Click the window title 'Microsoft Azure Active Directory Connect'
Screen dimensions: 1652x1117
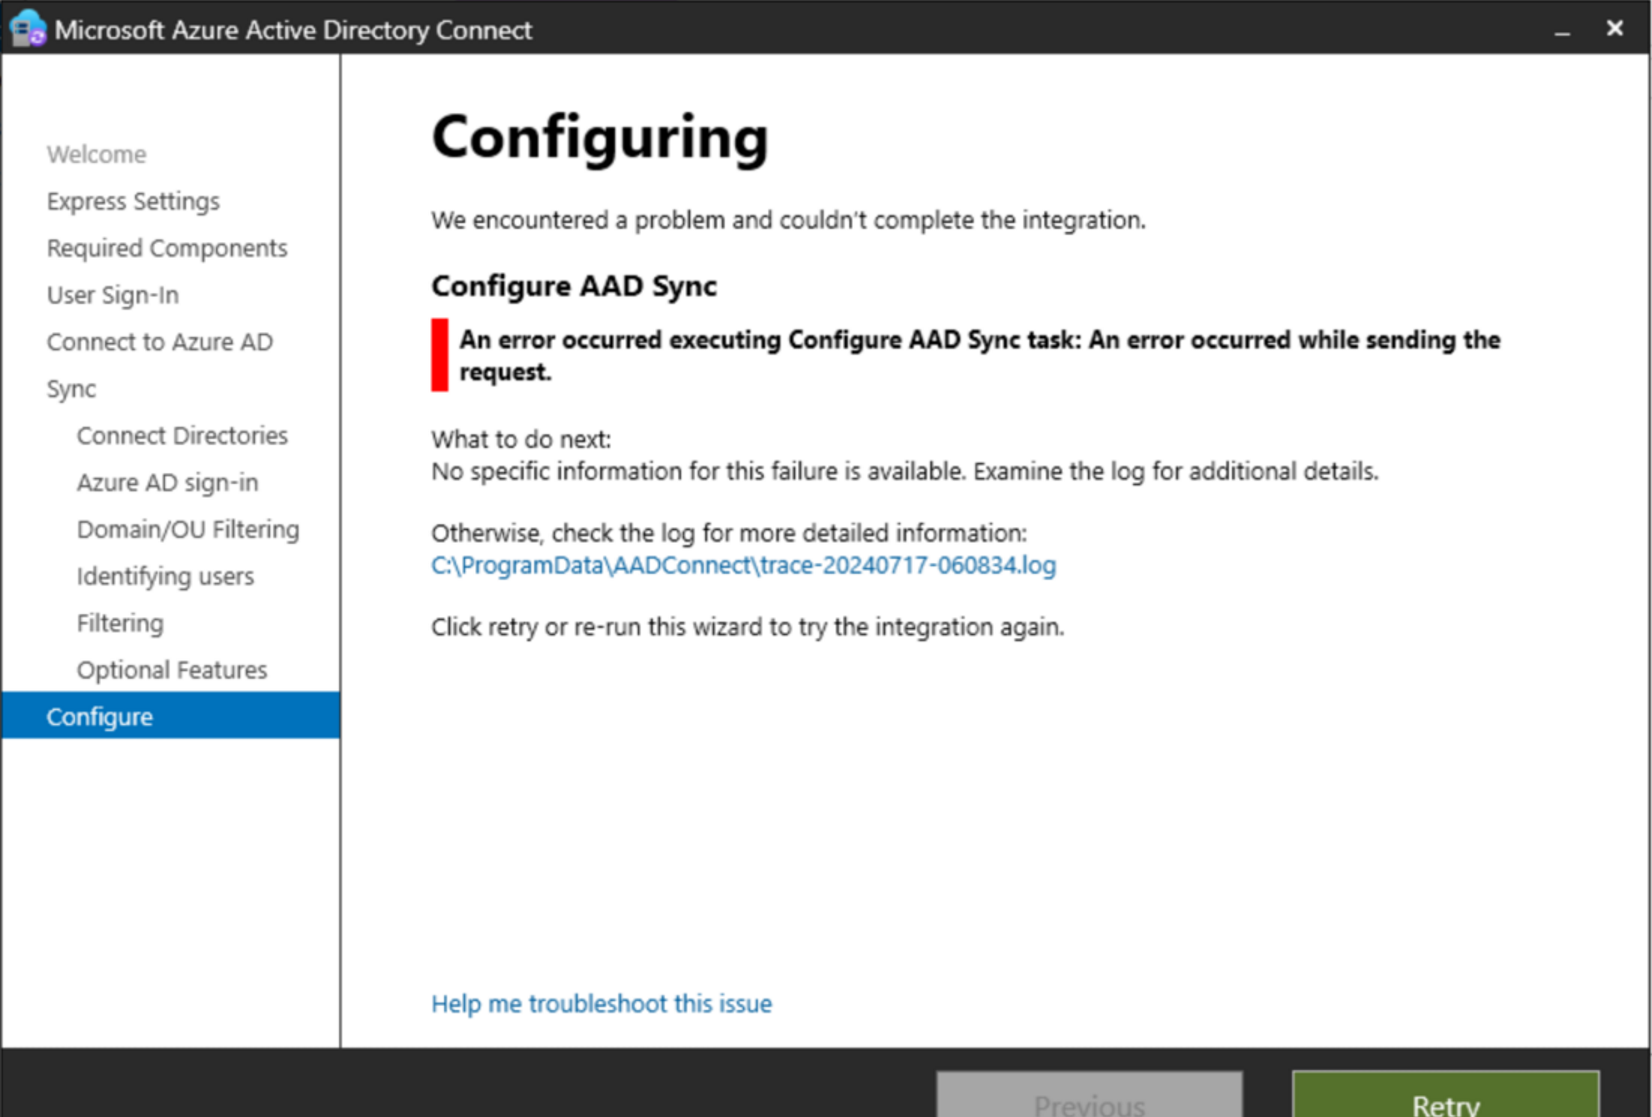point(293,30)
